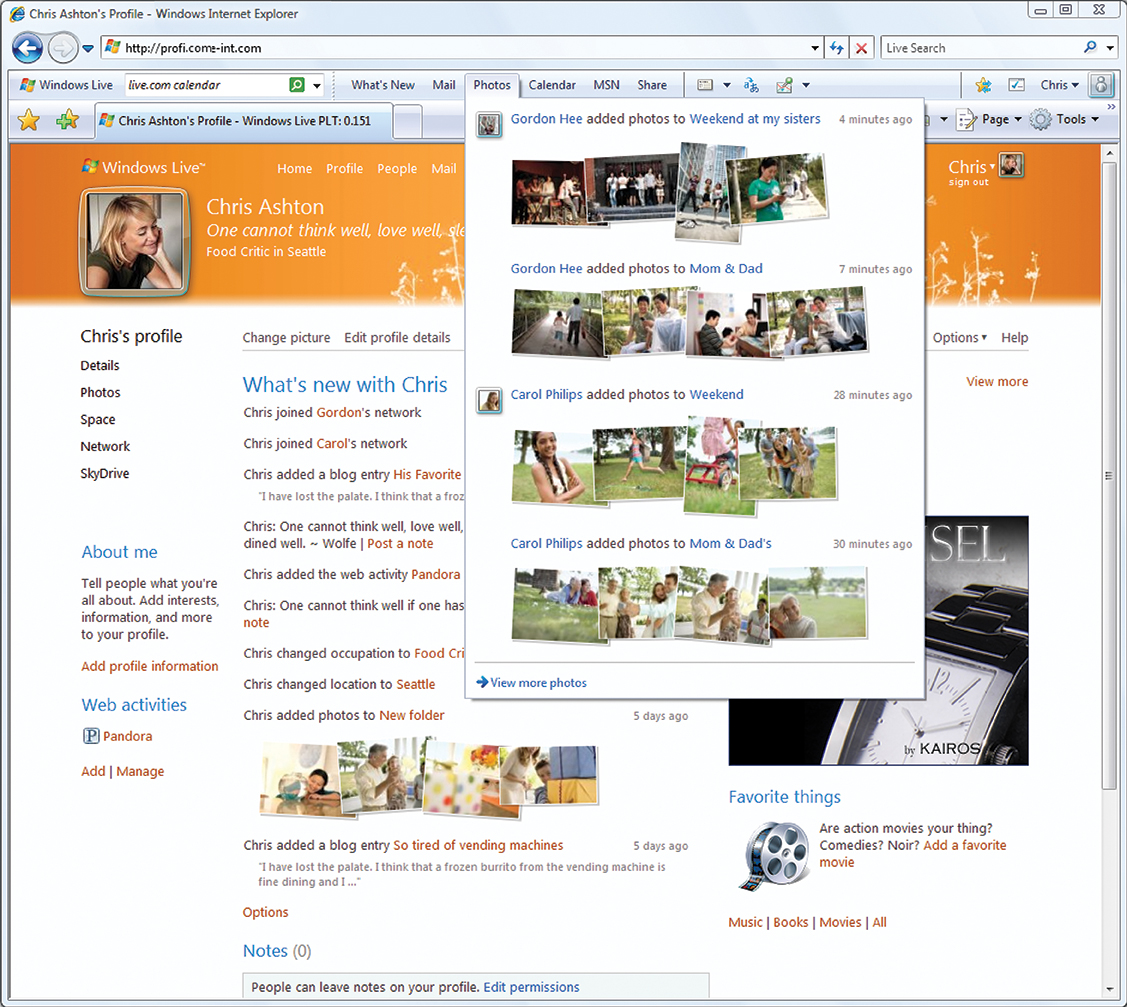Viewport: 1127px width, 1007px height.
Task: Select the Photos toolbar tab
Action: click(x=492, y=85)
